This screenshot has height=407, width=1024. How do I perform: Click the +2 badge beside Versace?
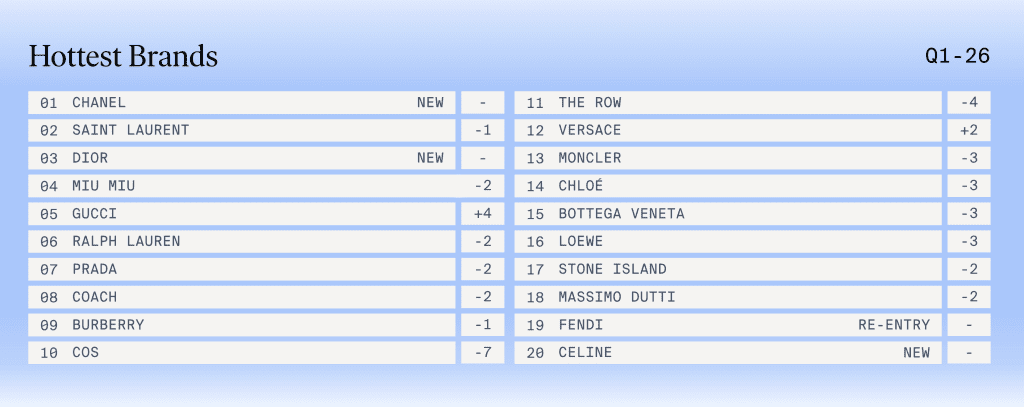tap(968, 130)
